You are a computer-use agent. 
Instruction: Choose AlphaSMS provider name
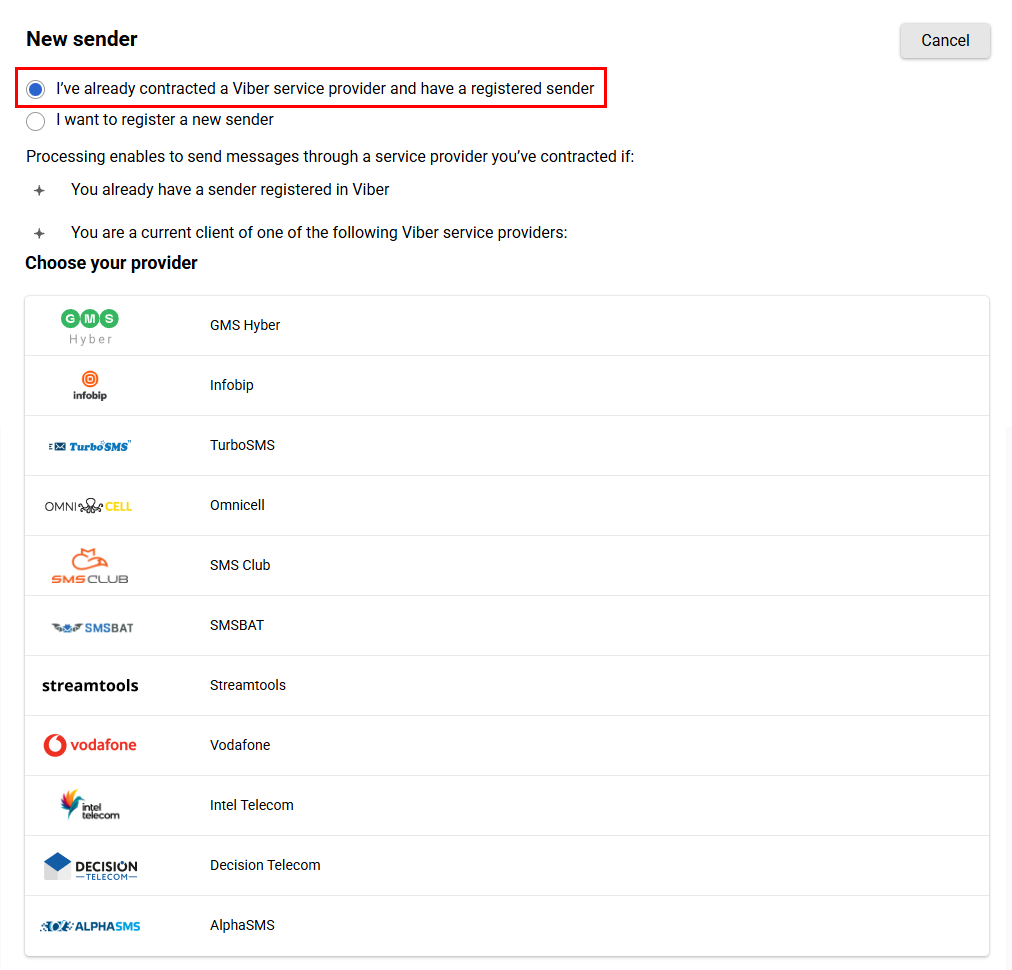(x=242, y=925)
